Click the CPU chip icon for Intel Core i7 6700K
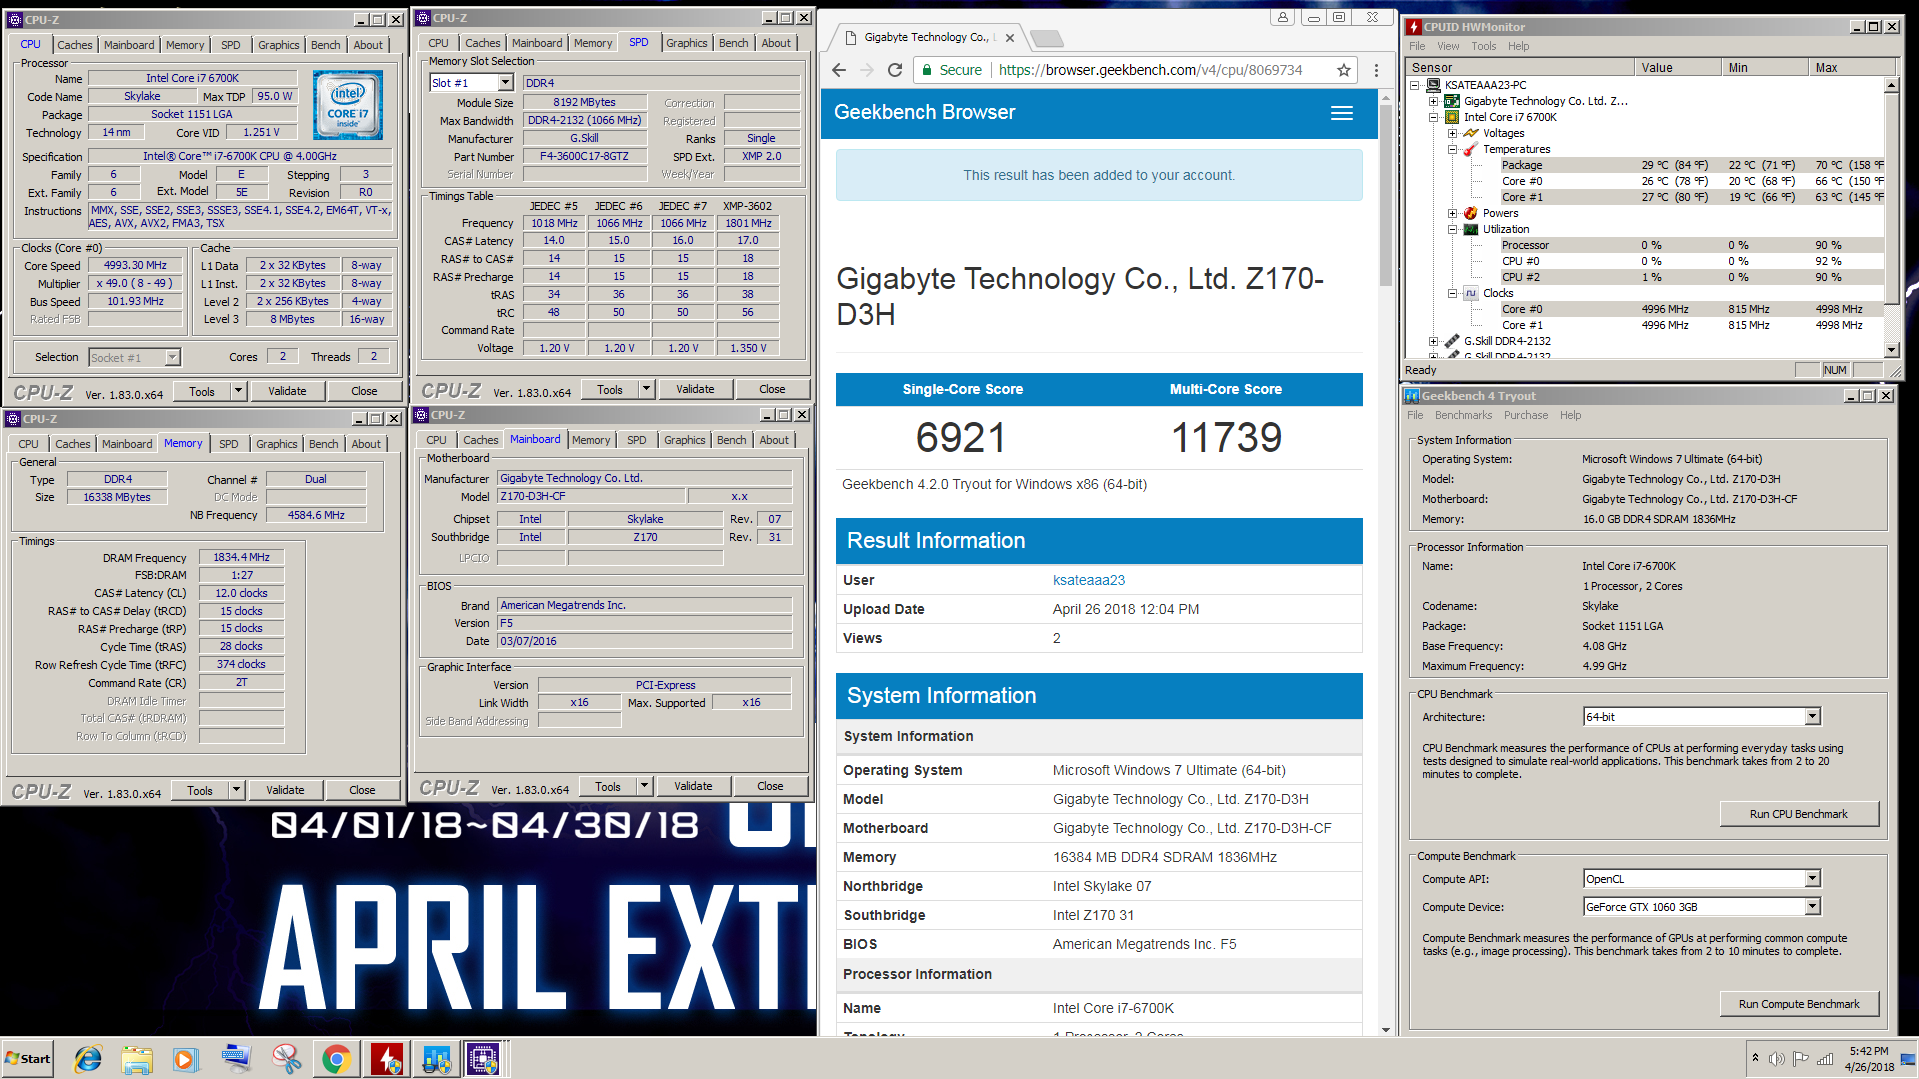The width and height of the screenshot is (1919, 1079). click(x=1452, y=117)
